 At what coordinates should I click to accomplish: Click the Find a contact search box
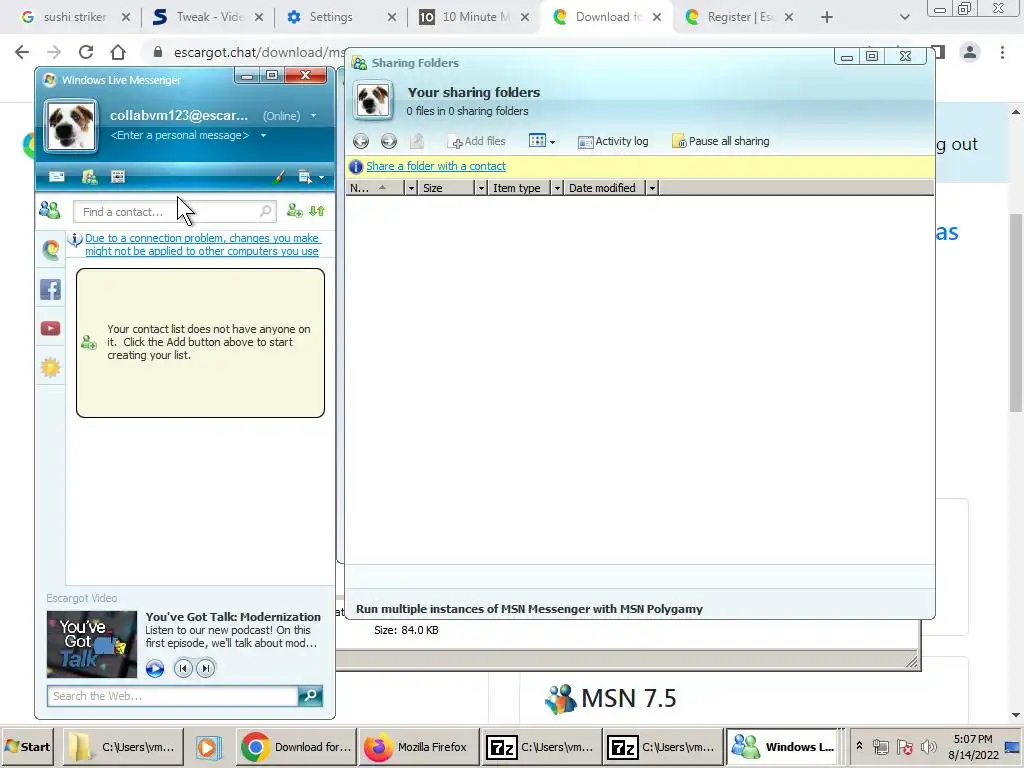point(174,212)
